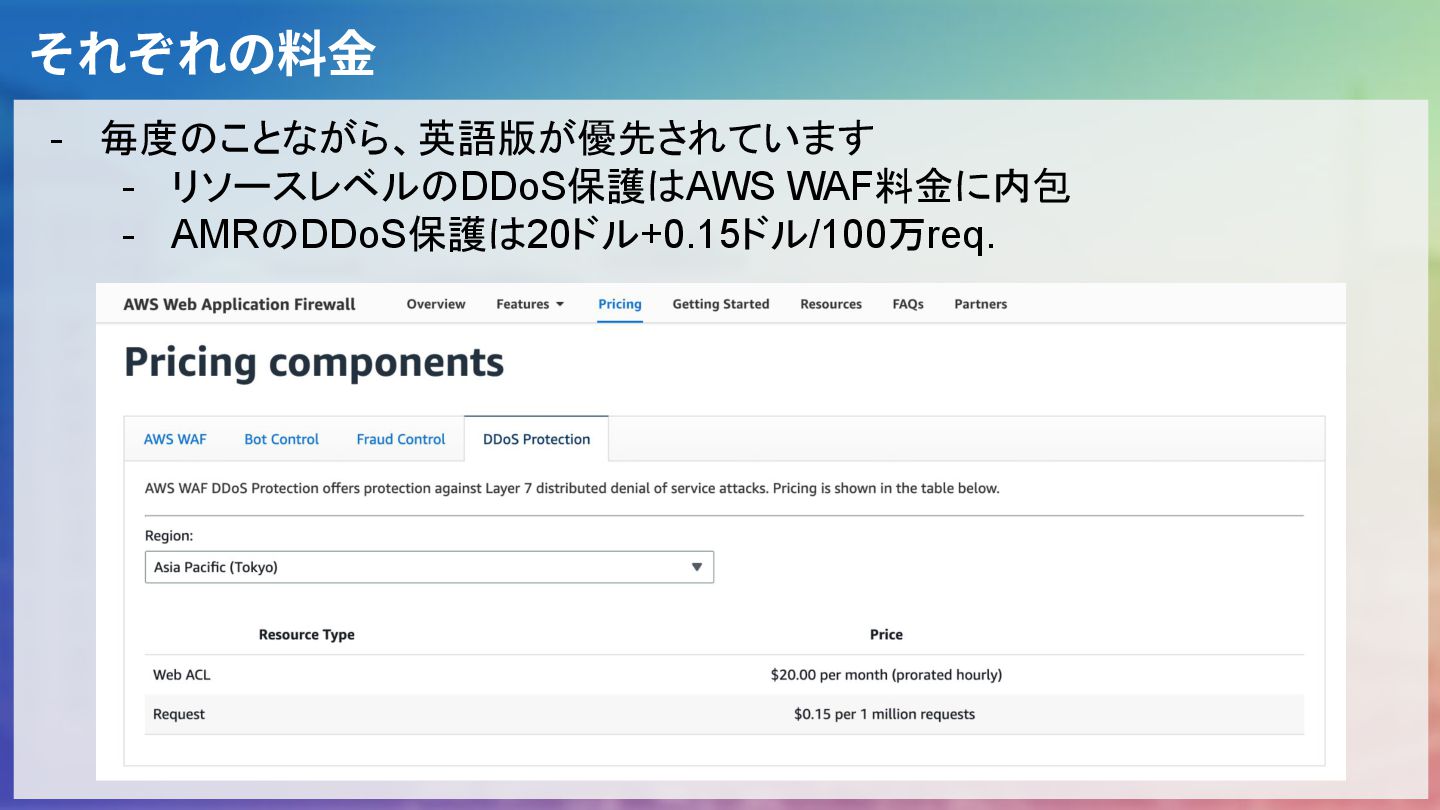Click the bullet about リソースレベルのDDoS保護
The height and width of the screenshot is (810, 1440).
(620, 186)
